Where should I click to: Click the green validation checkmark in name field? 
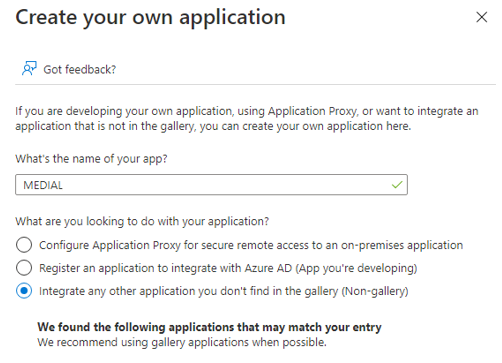397,184
